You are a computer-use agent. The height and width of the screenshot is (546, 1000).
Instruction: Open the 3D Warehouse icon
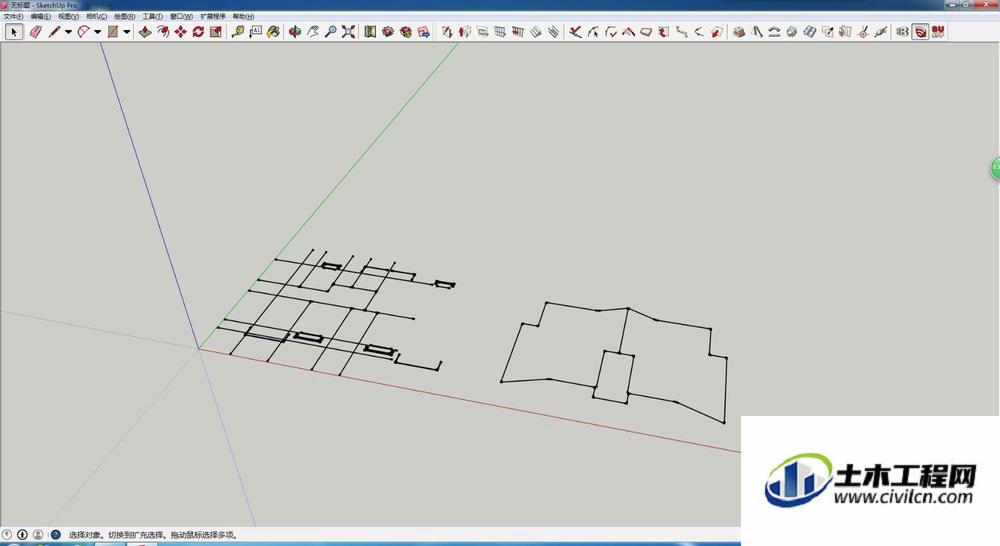[x=388, y=31]
